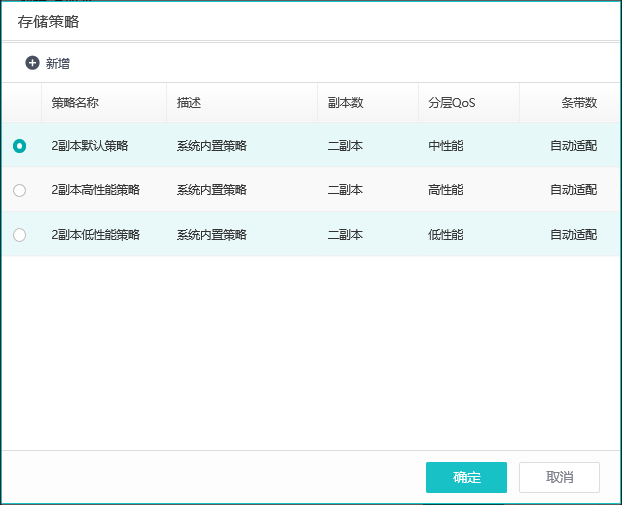Click 自动适配 in the 2副本默认策略 row

tap(573, 146)
